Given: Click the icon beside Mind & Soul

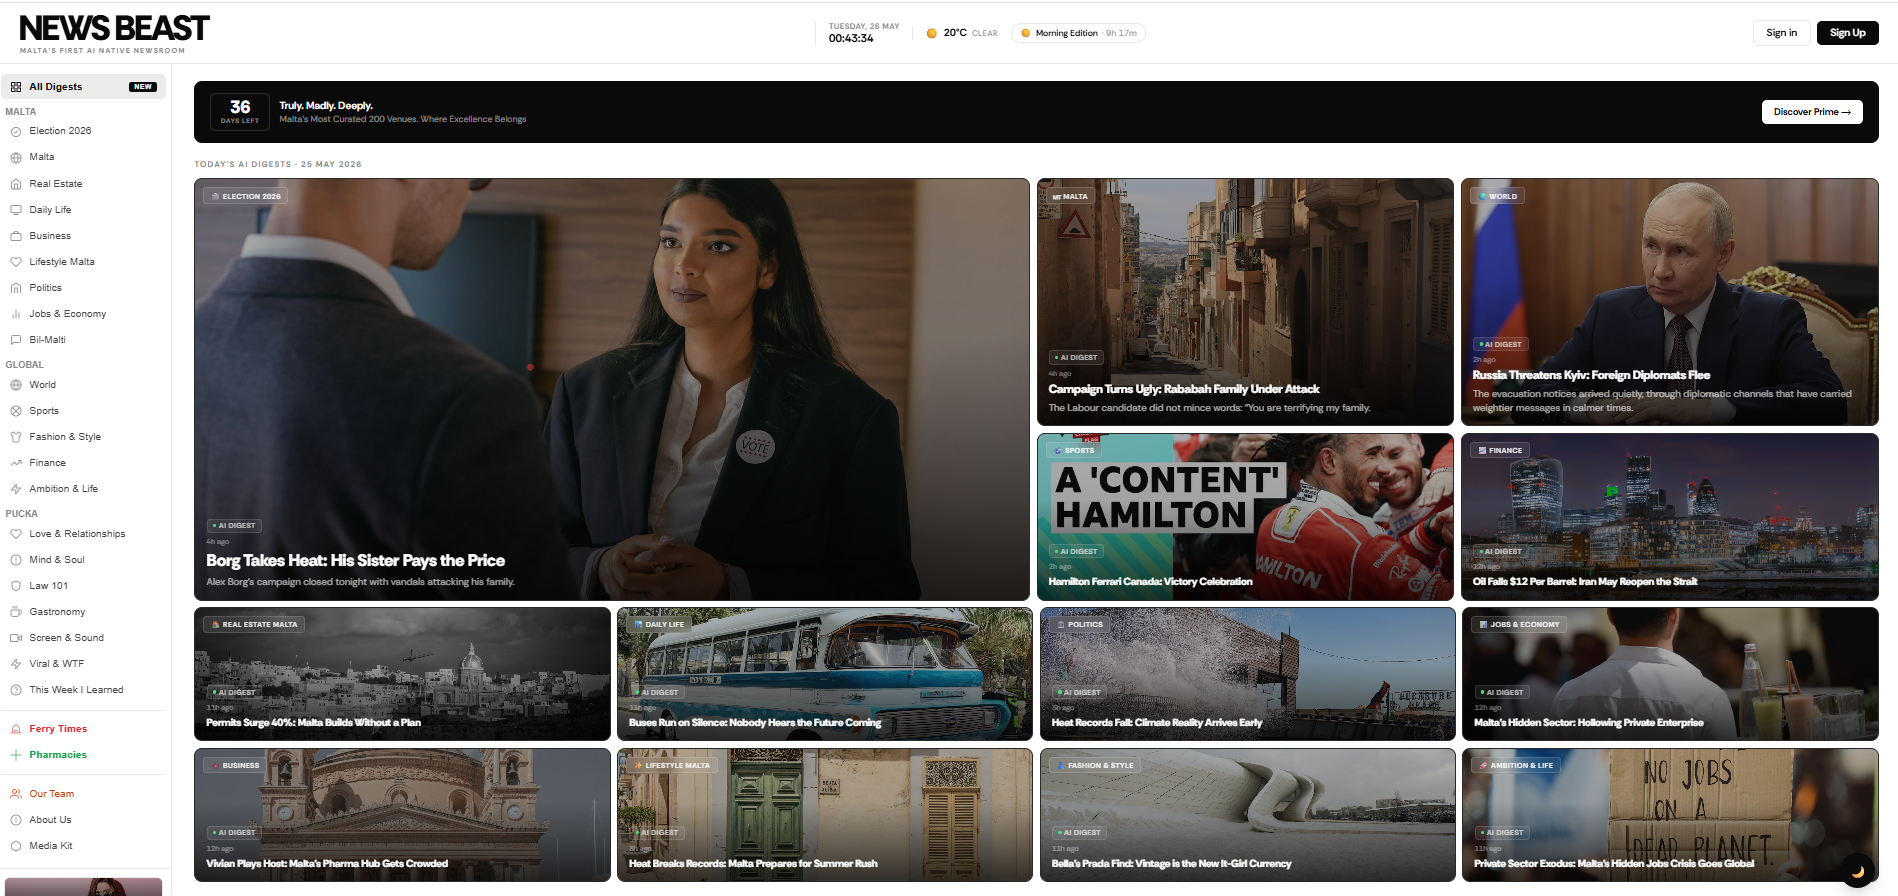Looking at the screenshot, I should tap(16, 560).
